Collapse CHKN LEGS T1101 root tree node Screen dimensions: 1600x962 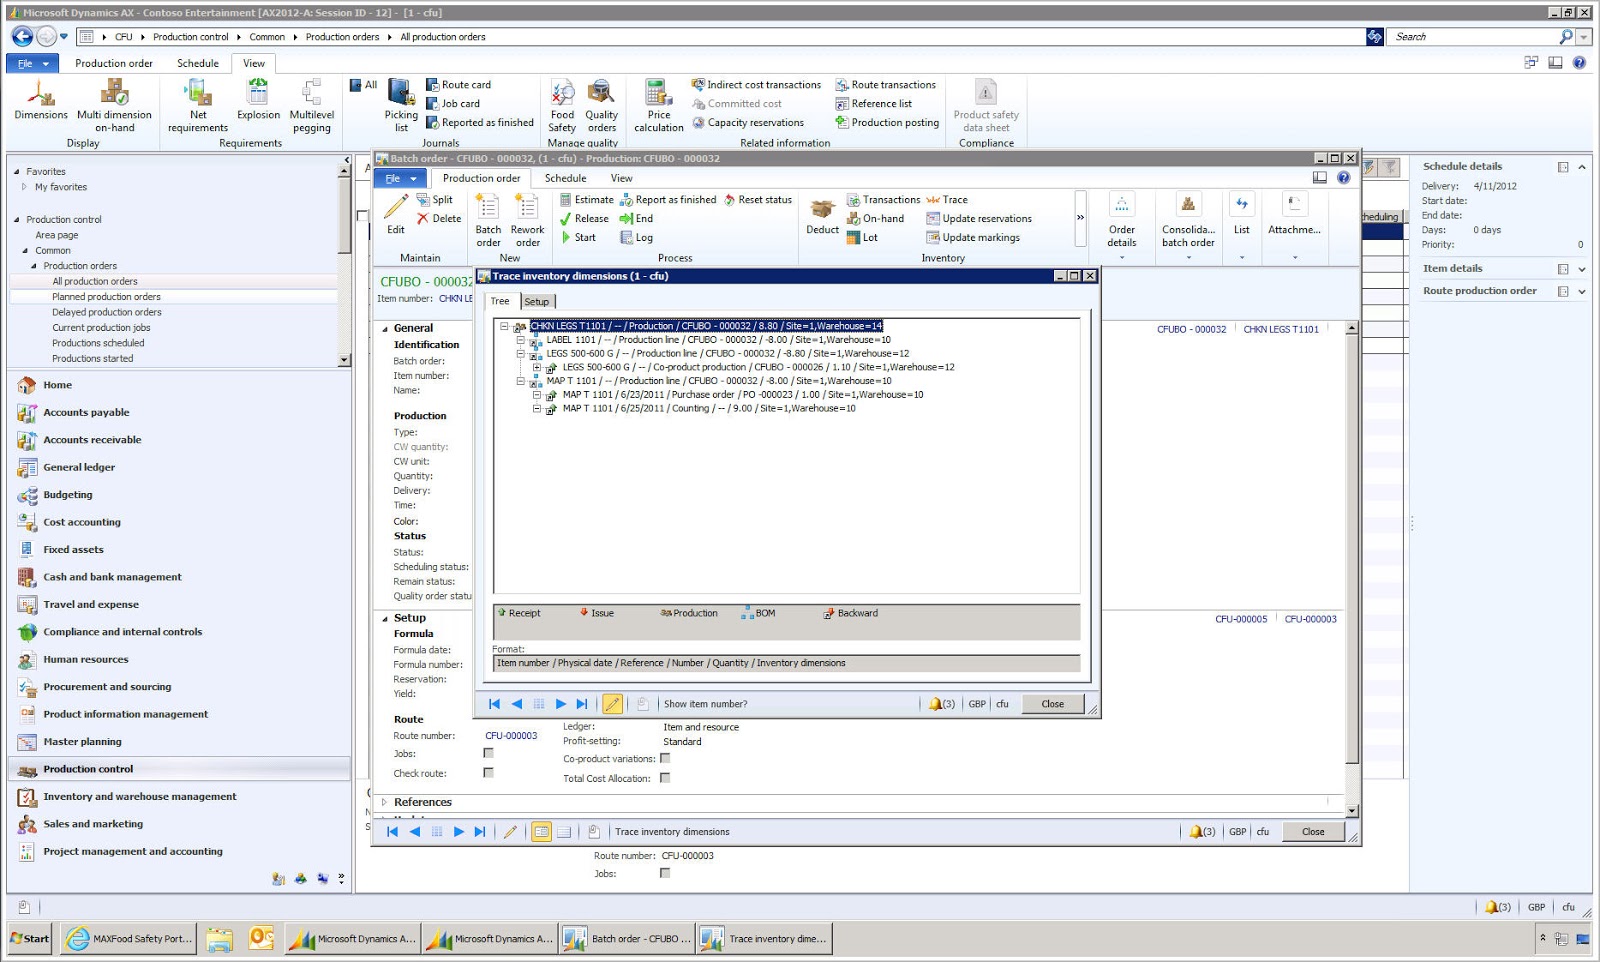504,326
